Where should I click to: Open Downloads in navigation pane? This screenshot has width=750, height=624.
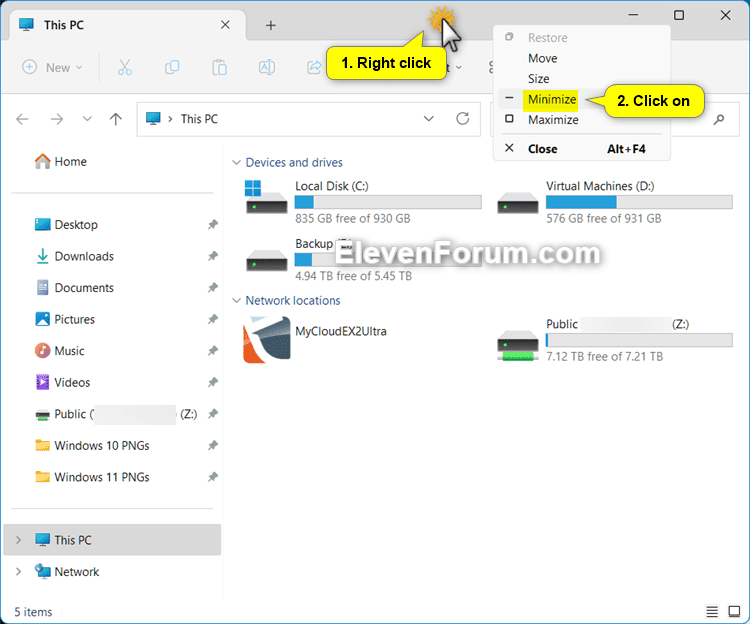tap(75, 256)
